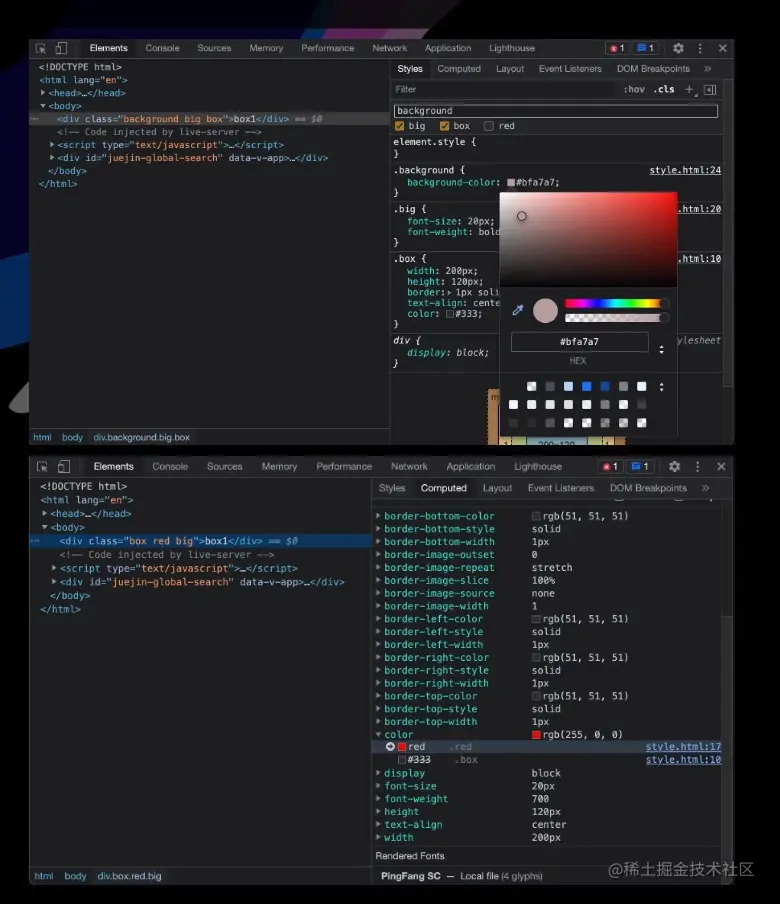The height and width of the screenshot is (904, 780).
Task: Switch to Layout tab in top panel
Action: click(510, 69)
